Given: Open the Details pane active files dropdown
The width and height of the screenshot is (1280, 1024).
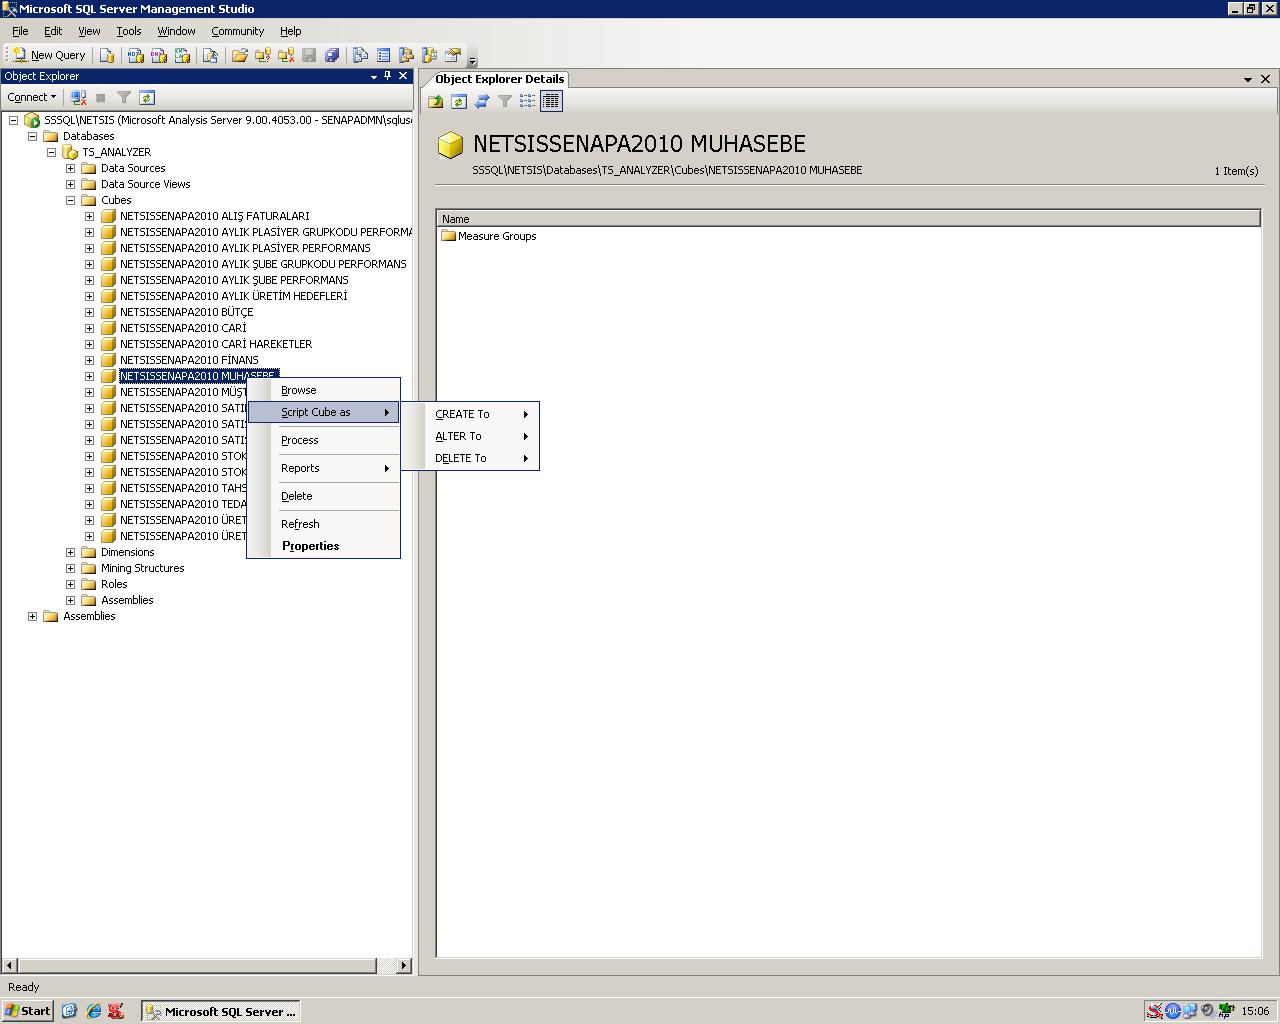Looking at the screenshot, I should [1248, 79].
